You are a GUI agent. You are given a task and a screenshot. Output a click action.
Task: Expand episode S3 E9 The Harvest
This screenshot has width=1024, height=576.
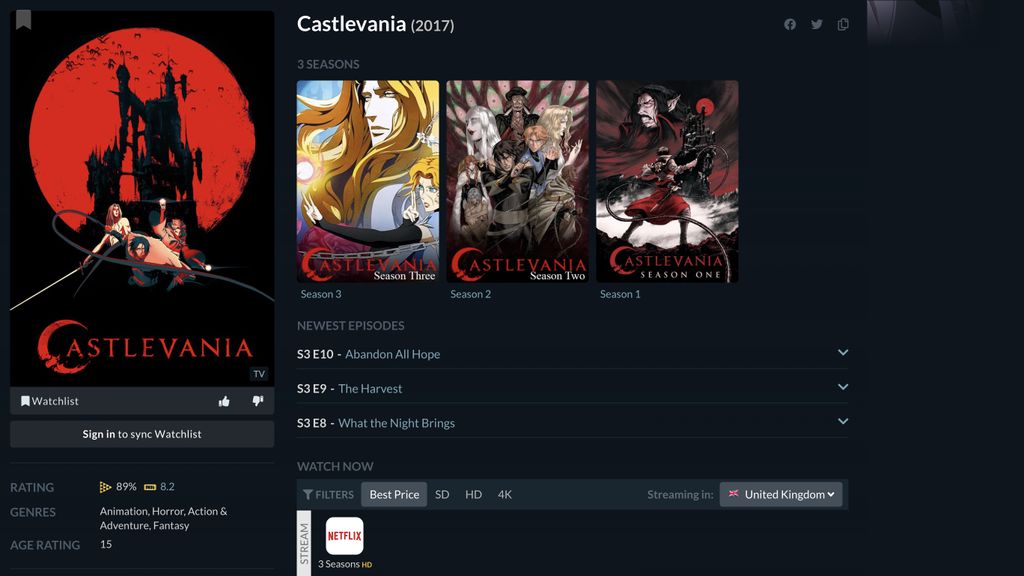[843, 388]
